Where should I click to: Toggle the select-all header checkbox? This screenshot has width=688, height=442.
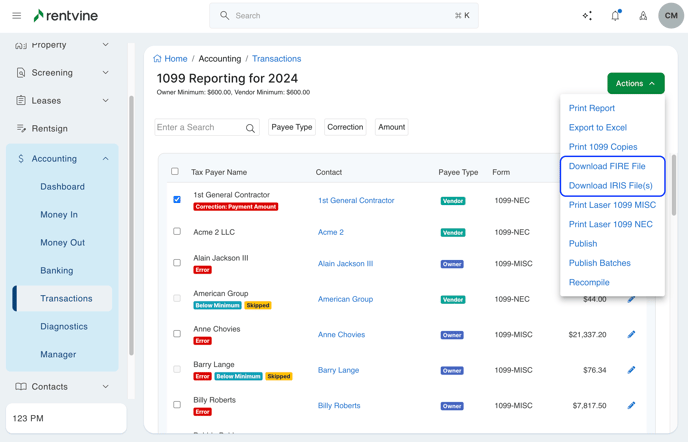[x=175, y=172]
